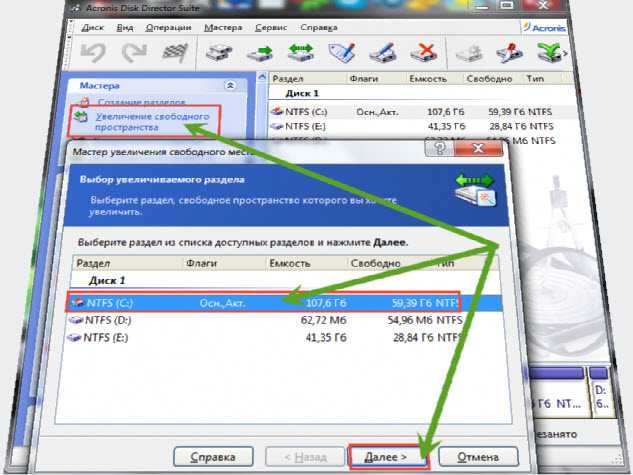Select NTFS (E:) partition in wizard list
The height and width of the screenshot is (475, 633).
(x=284, y=337)
